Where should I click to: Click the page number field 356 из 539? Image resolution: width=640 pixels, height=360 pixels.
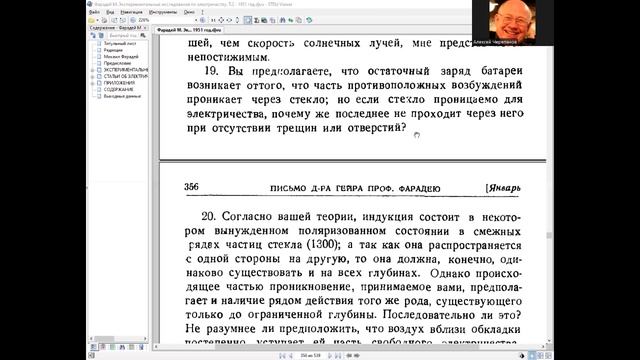(x=310, y=356)
